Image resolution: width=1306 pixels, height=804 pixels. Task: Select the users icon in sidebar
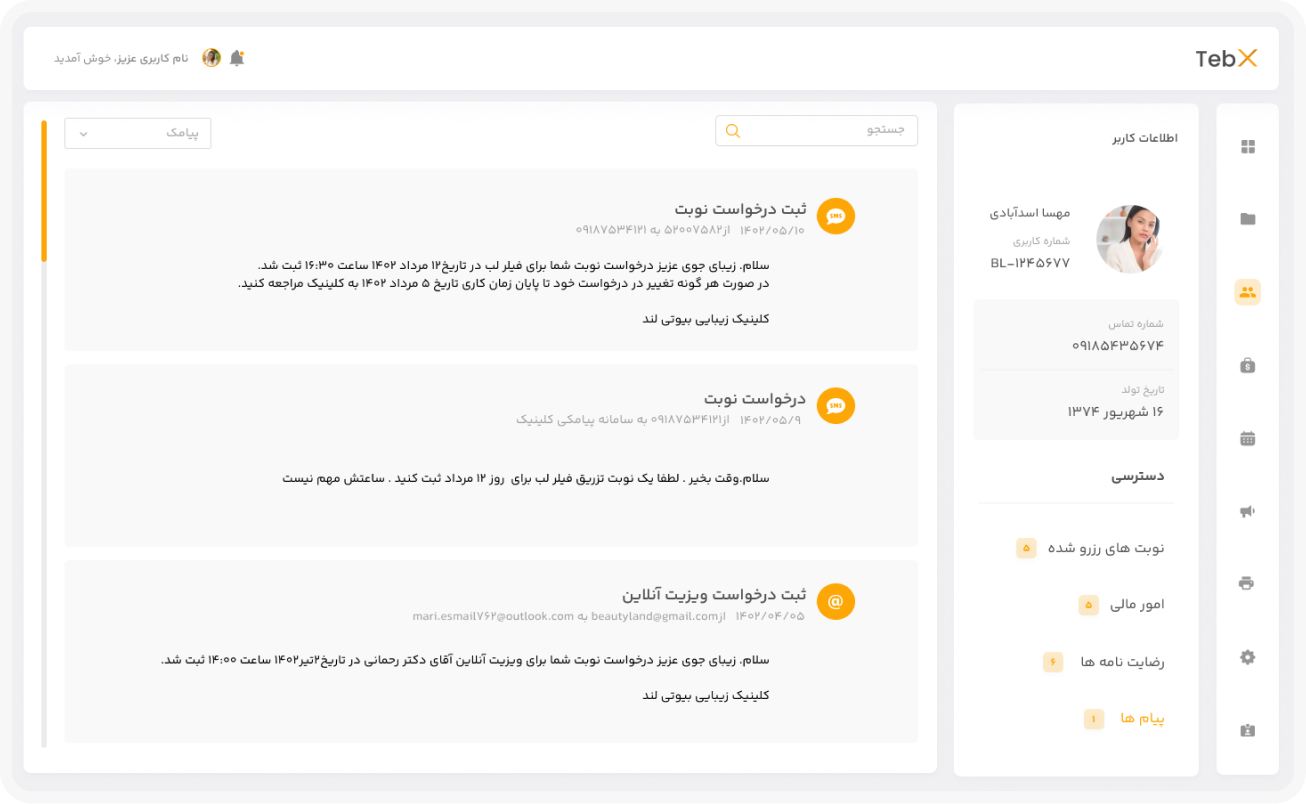1247,292
